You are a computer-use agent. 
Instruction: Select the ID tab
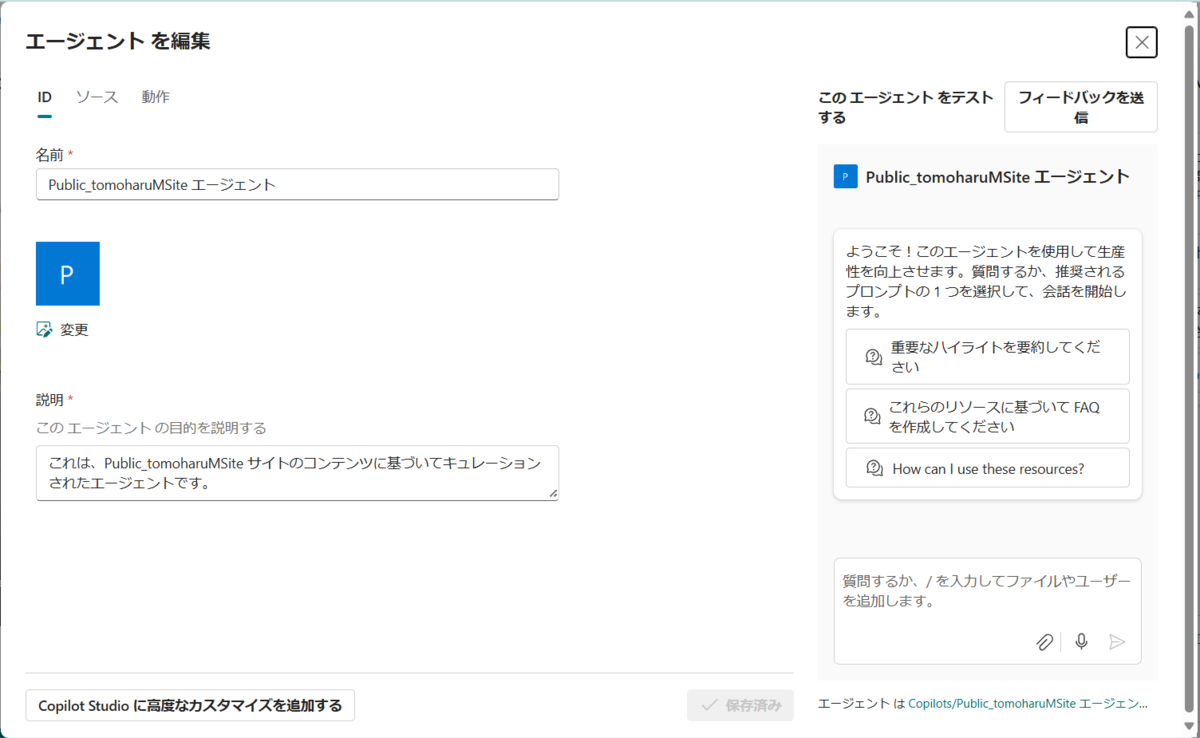[45, 97]
